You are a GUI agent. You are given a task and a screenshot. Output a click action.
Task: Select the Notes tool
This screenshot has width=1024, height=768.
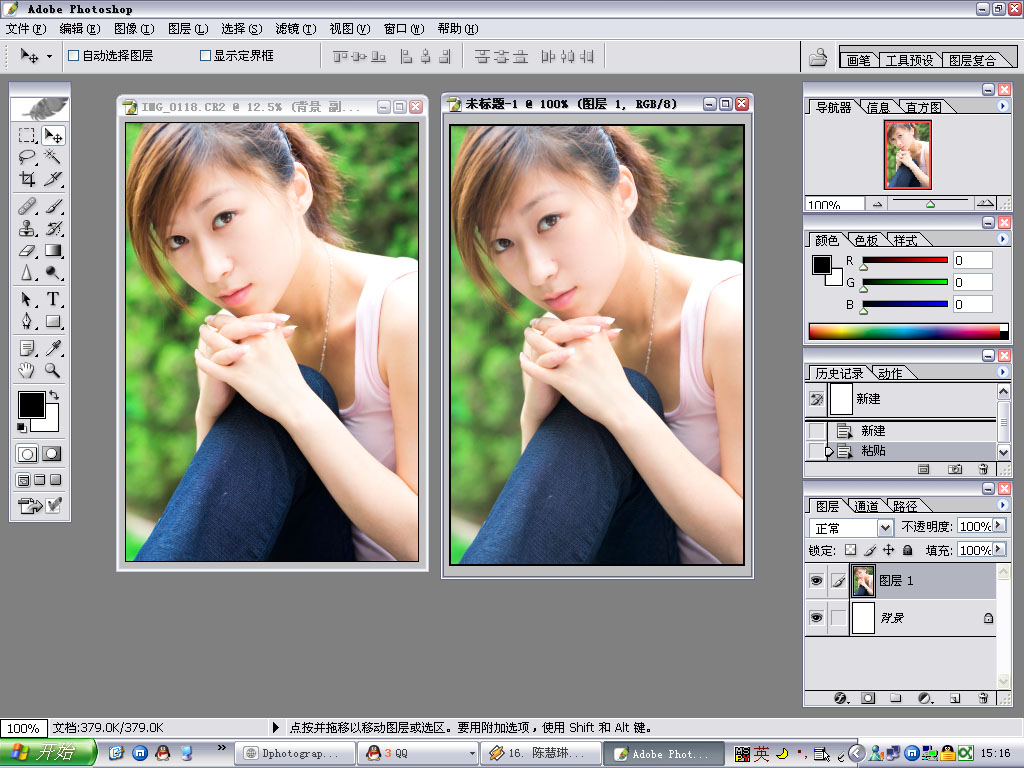point(27,348)
